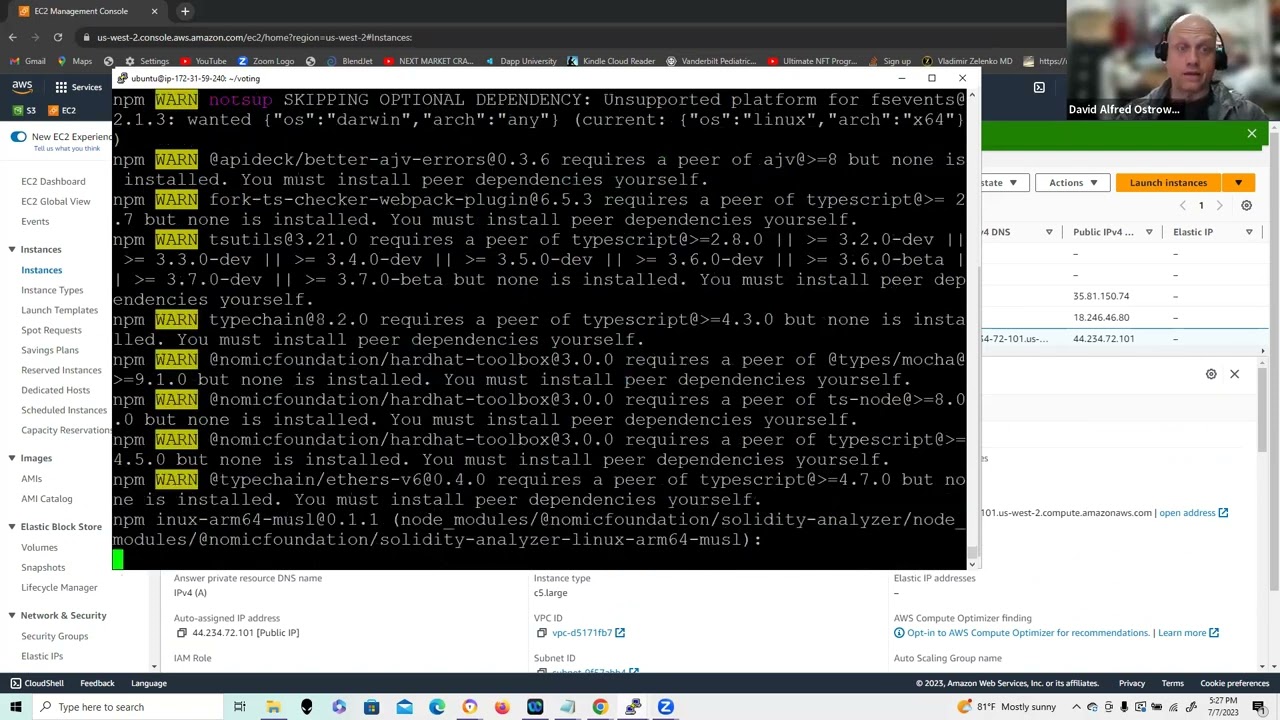Open Feedback in the footer
Viewport: 1280px width, 720px height.
coord(97,683)
